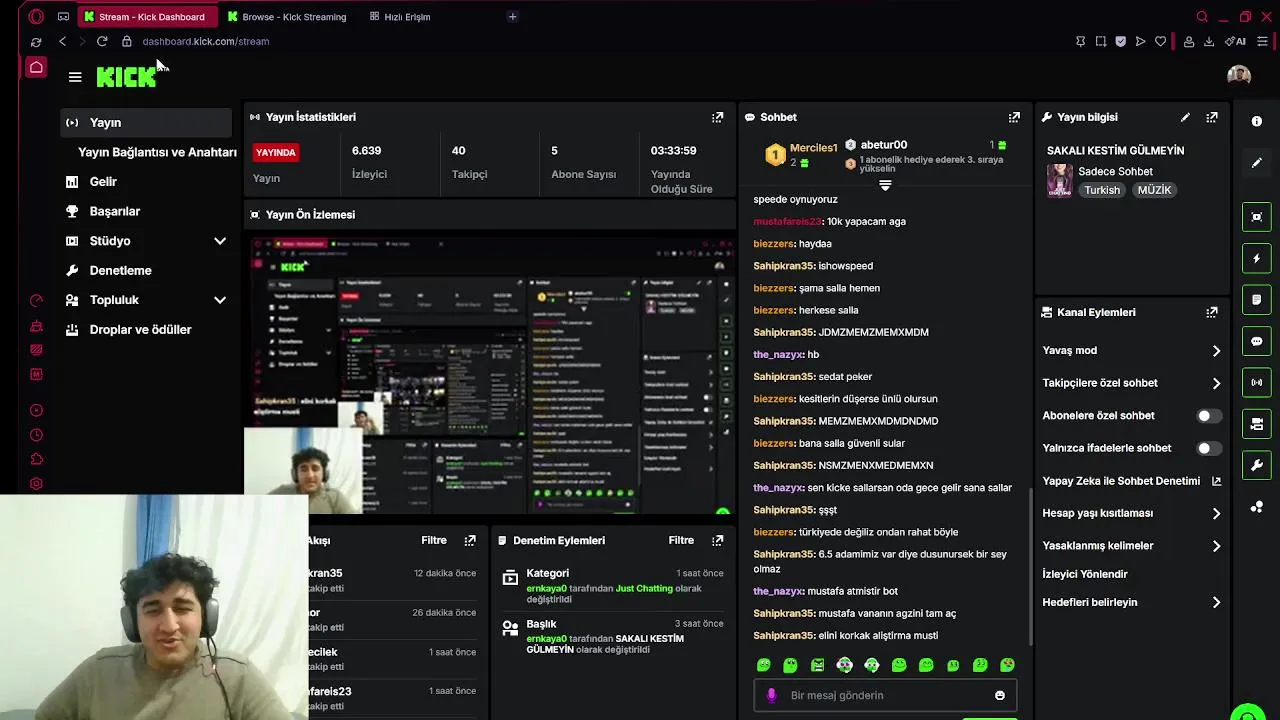The image size is (1280, 720).
Task: Click the document icon in right sidebar
Action: [x=1257, y=300]
